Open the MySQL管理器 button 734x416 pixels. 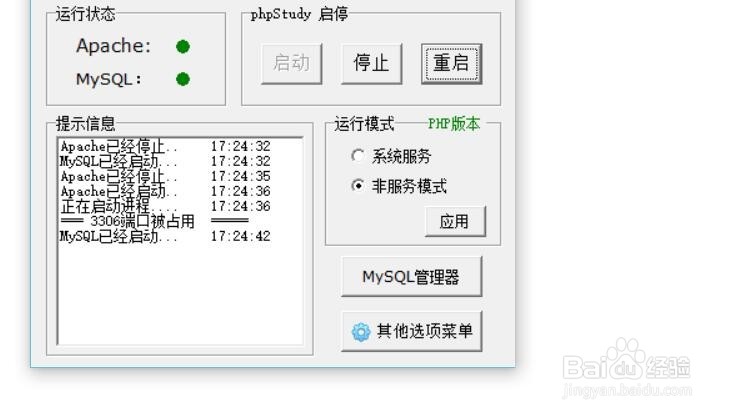click(x=411, y=277)
